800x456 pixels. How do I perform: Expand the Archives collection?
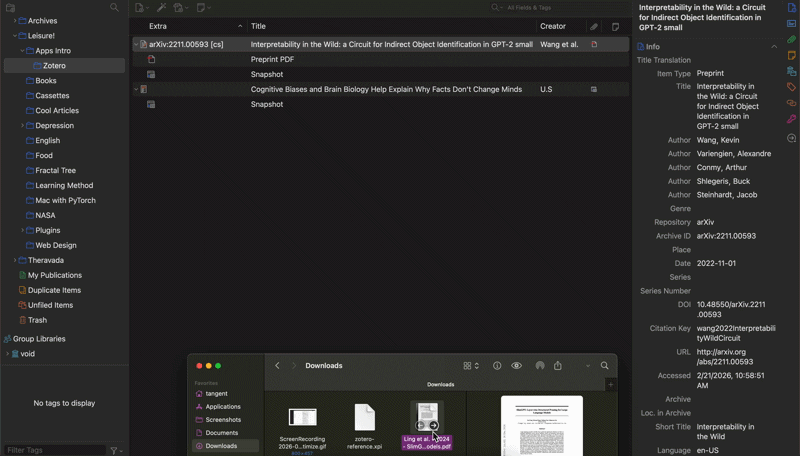click(15, 21)
